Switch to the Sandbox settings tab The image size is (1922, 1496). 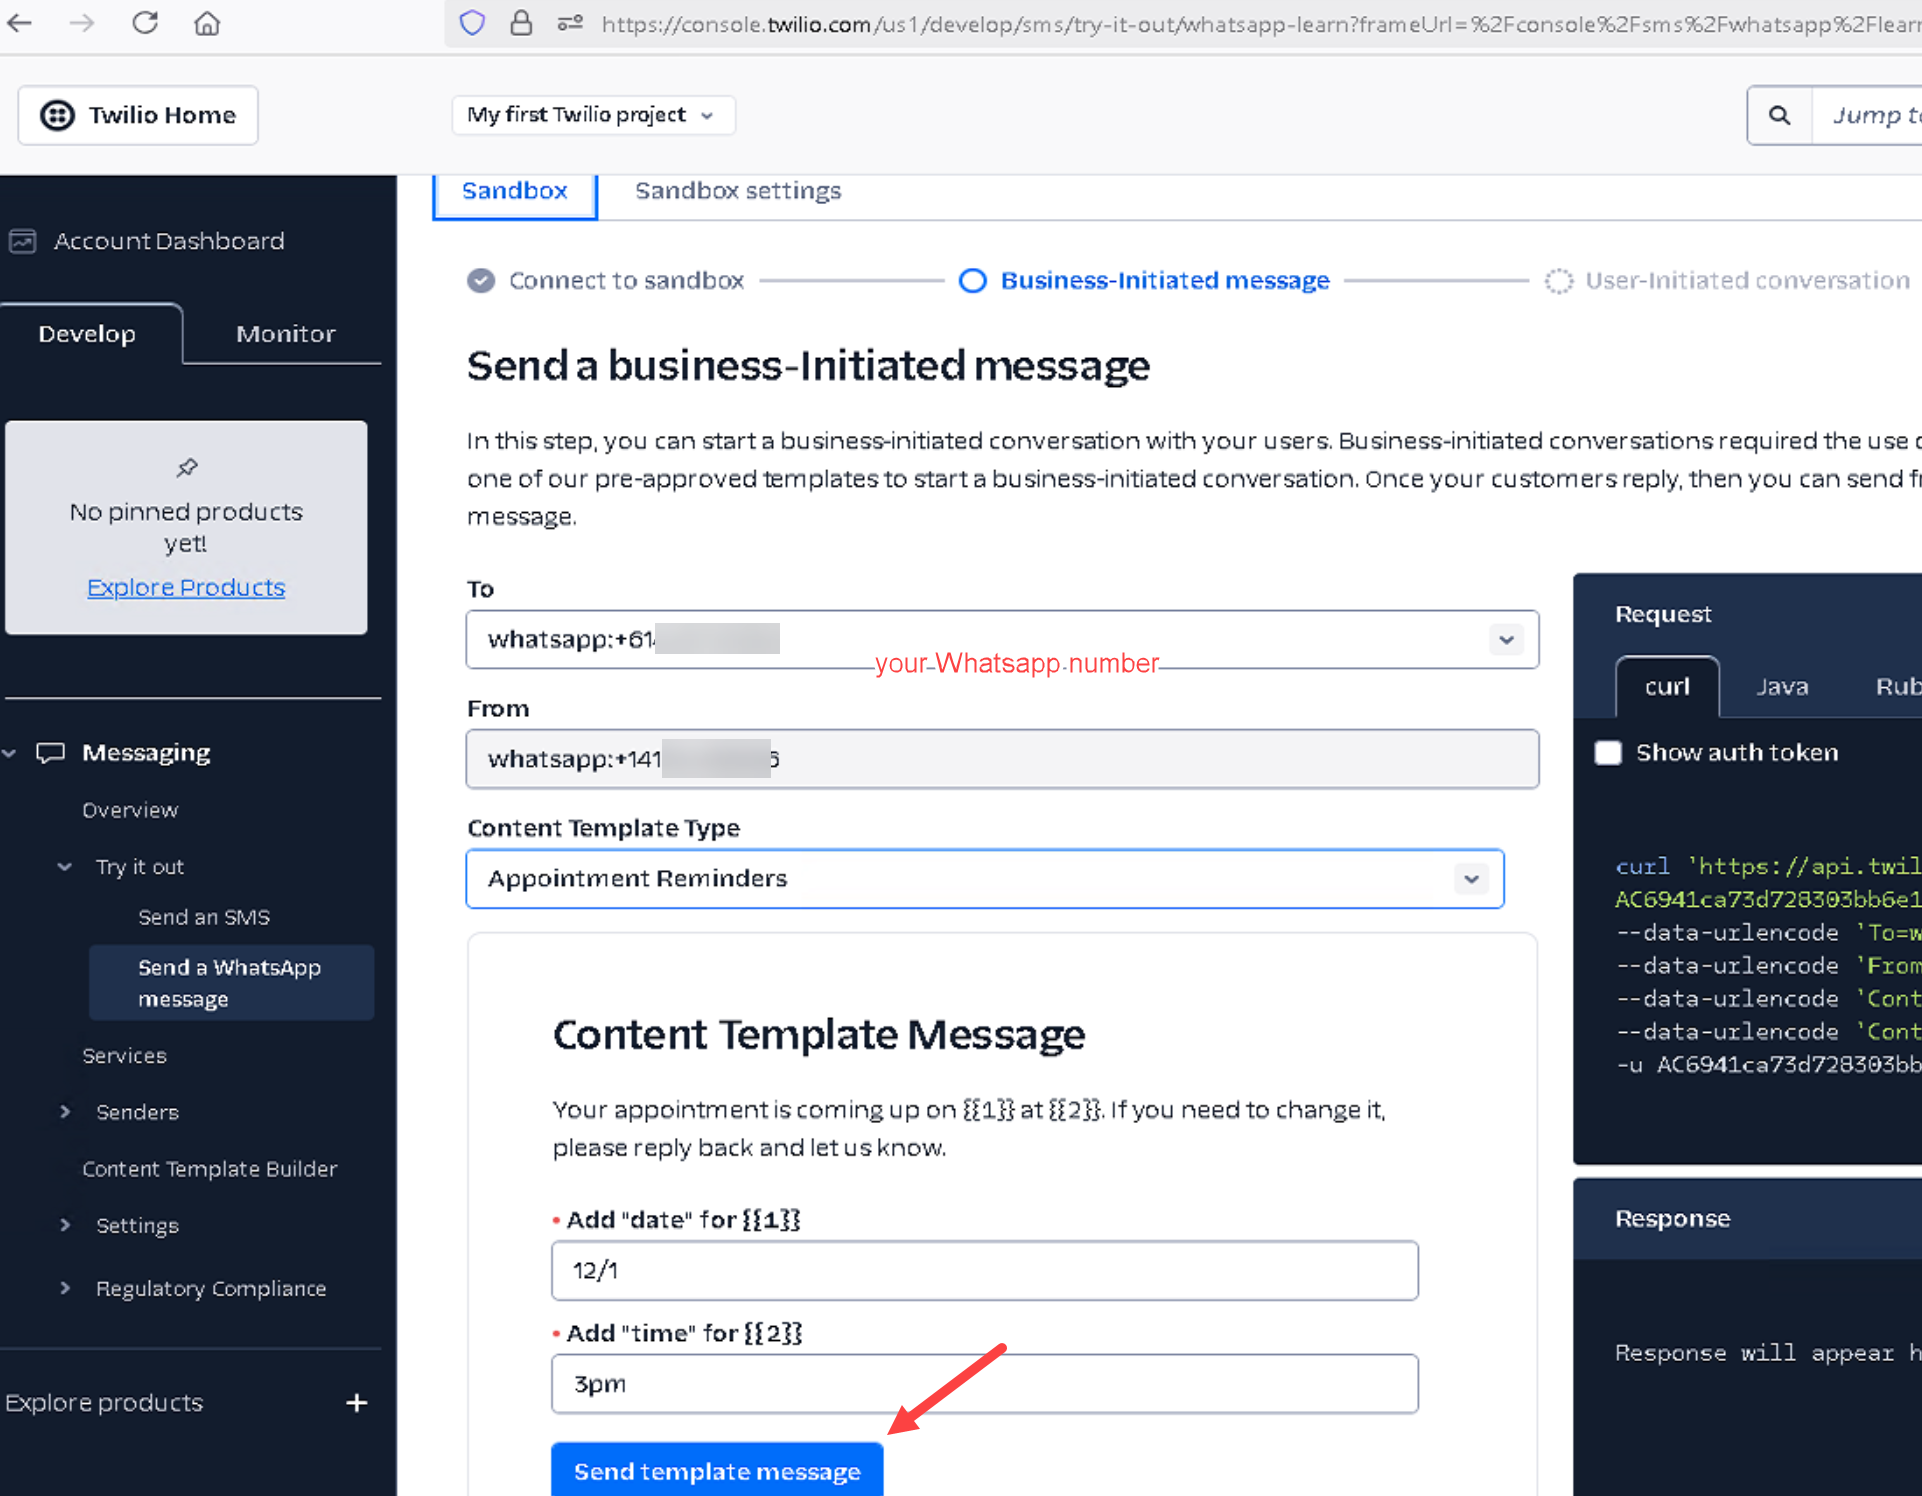[738, 191]
